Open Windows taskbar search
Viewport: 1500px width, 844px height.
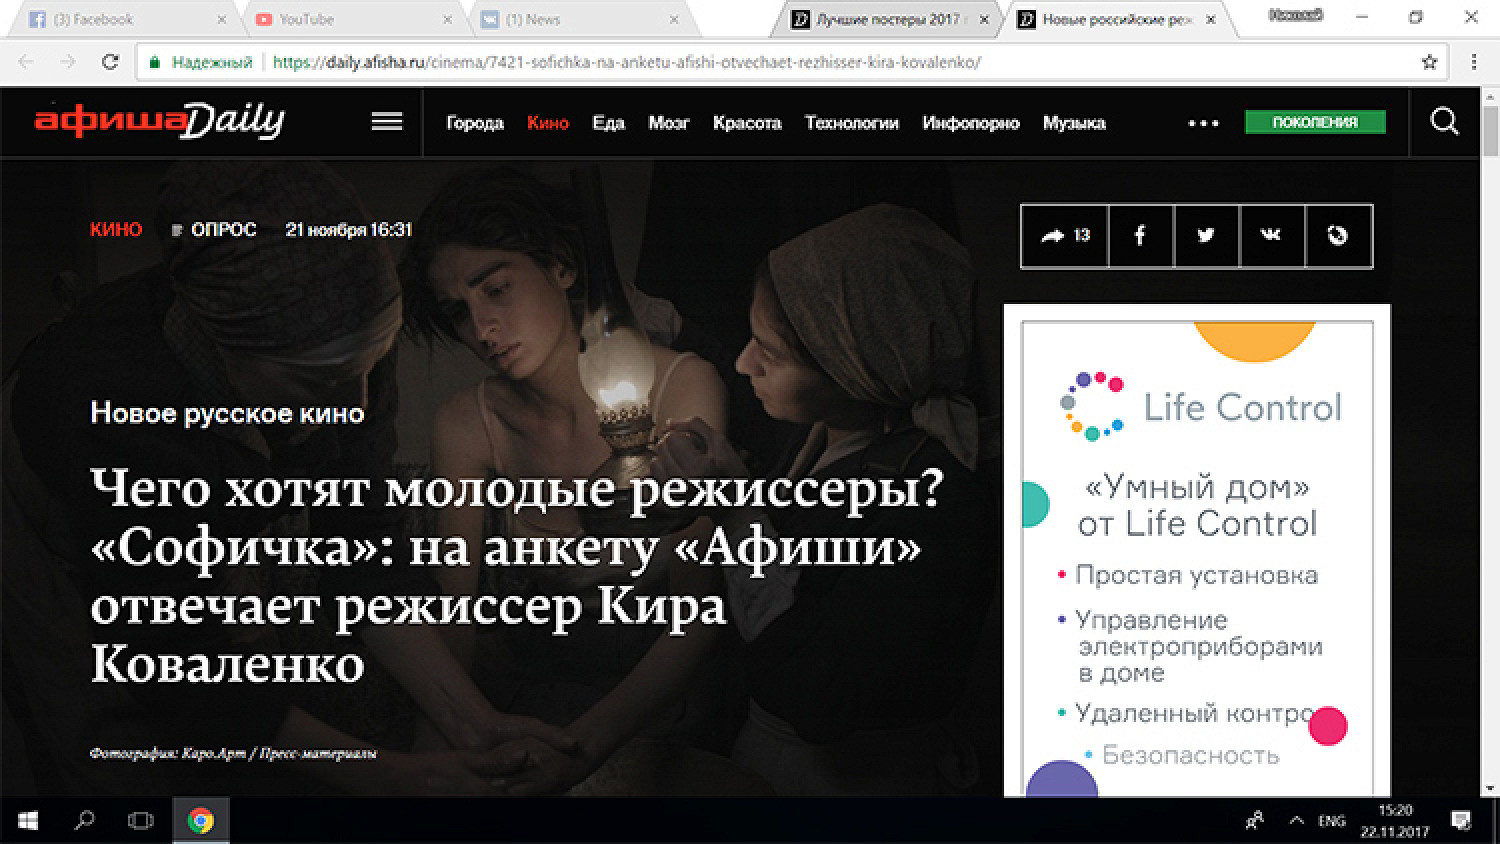85,821
